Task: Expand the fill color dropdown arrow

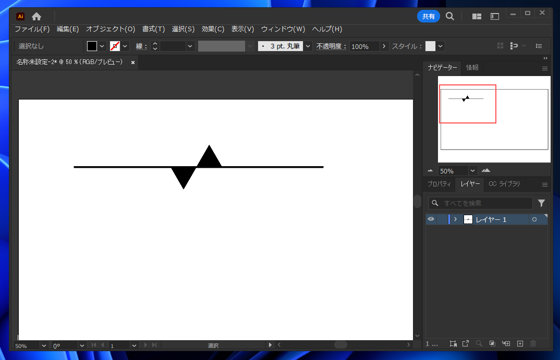Action: pyautogui.click(x=102, y=46)
